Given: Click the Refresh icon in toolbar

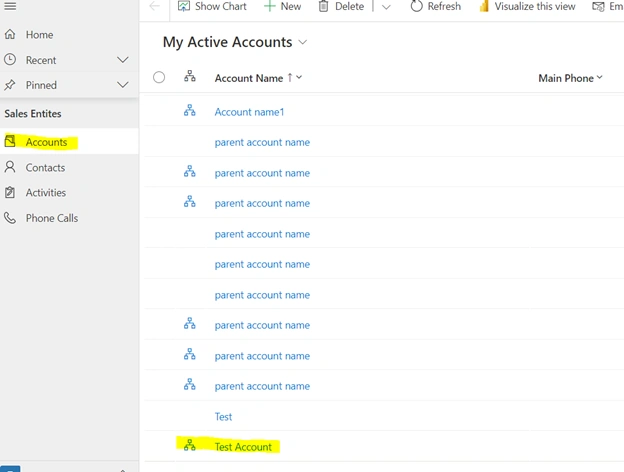Looking at the screenshot, I should pos(416,6).
